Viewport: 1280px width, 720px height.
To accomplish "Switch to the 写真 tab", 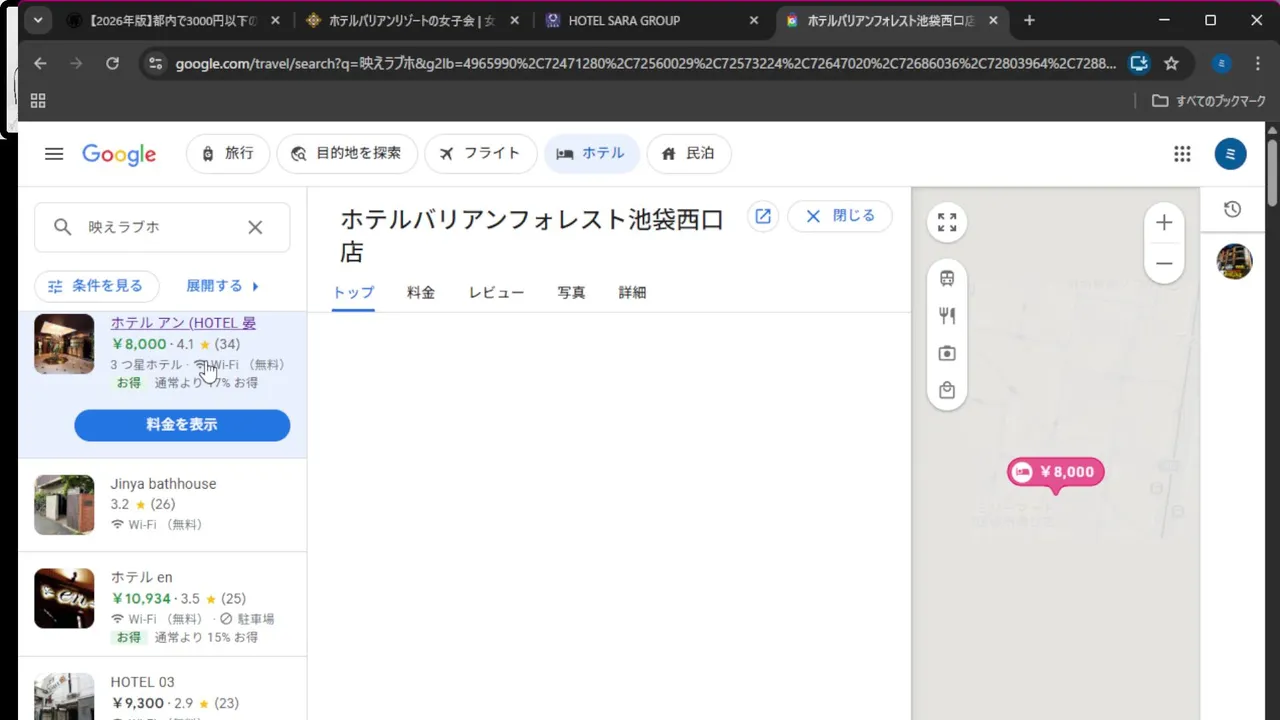I will point(571,293).
